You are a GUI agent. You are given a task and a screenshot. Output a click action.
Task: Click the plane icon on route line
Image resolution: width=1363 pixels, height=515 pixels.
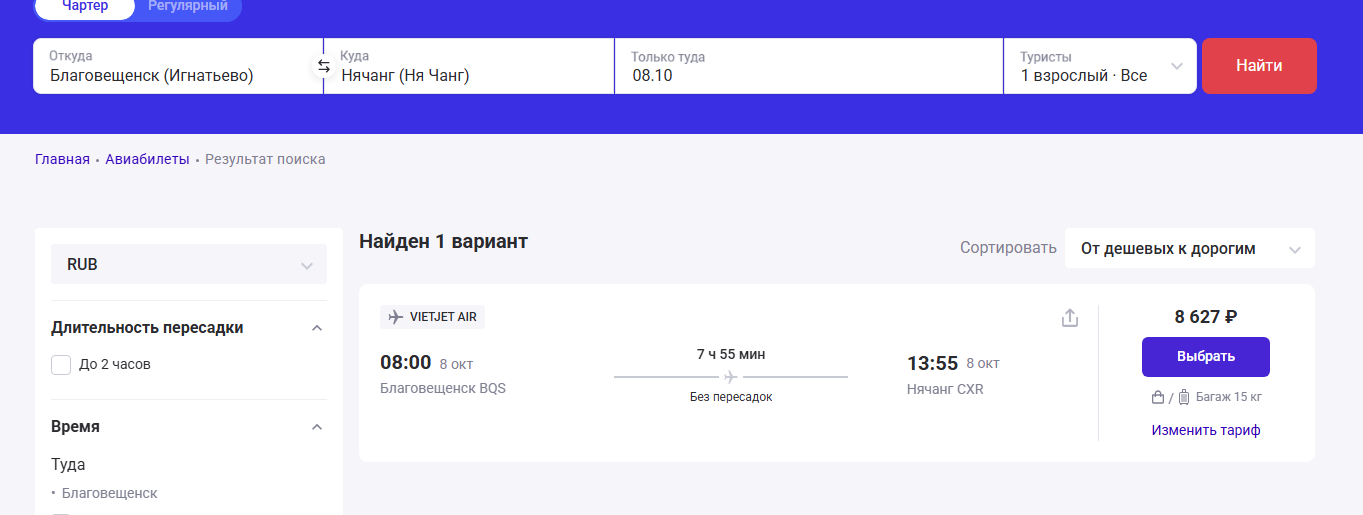730,377
